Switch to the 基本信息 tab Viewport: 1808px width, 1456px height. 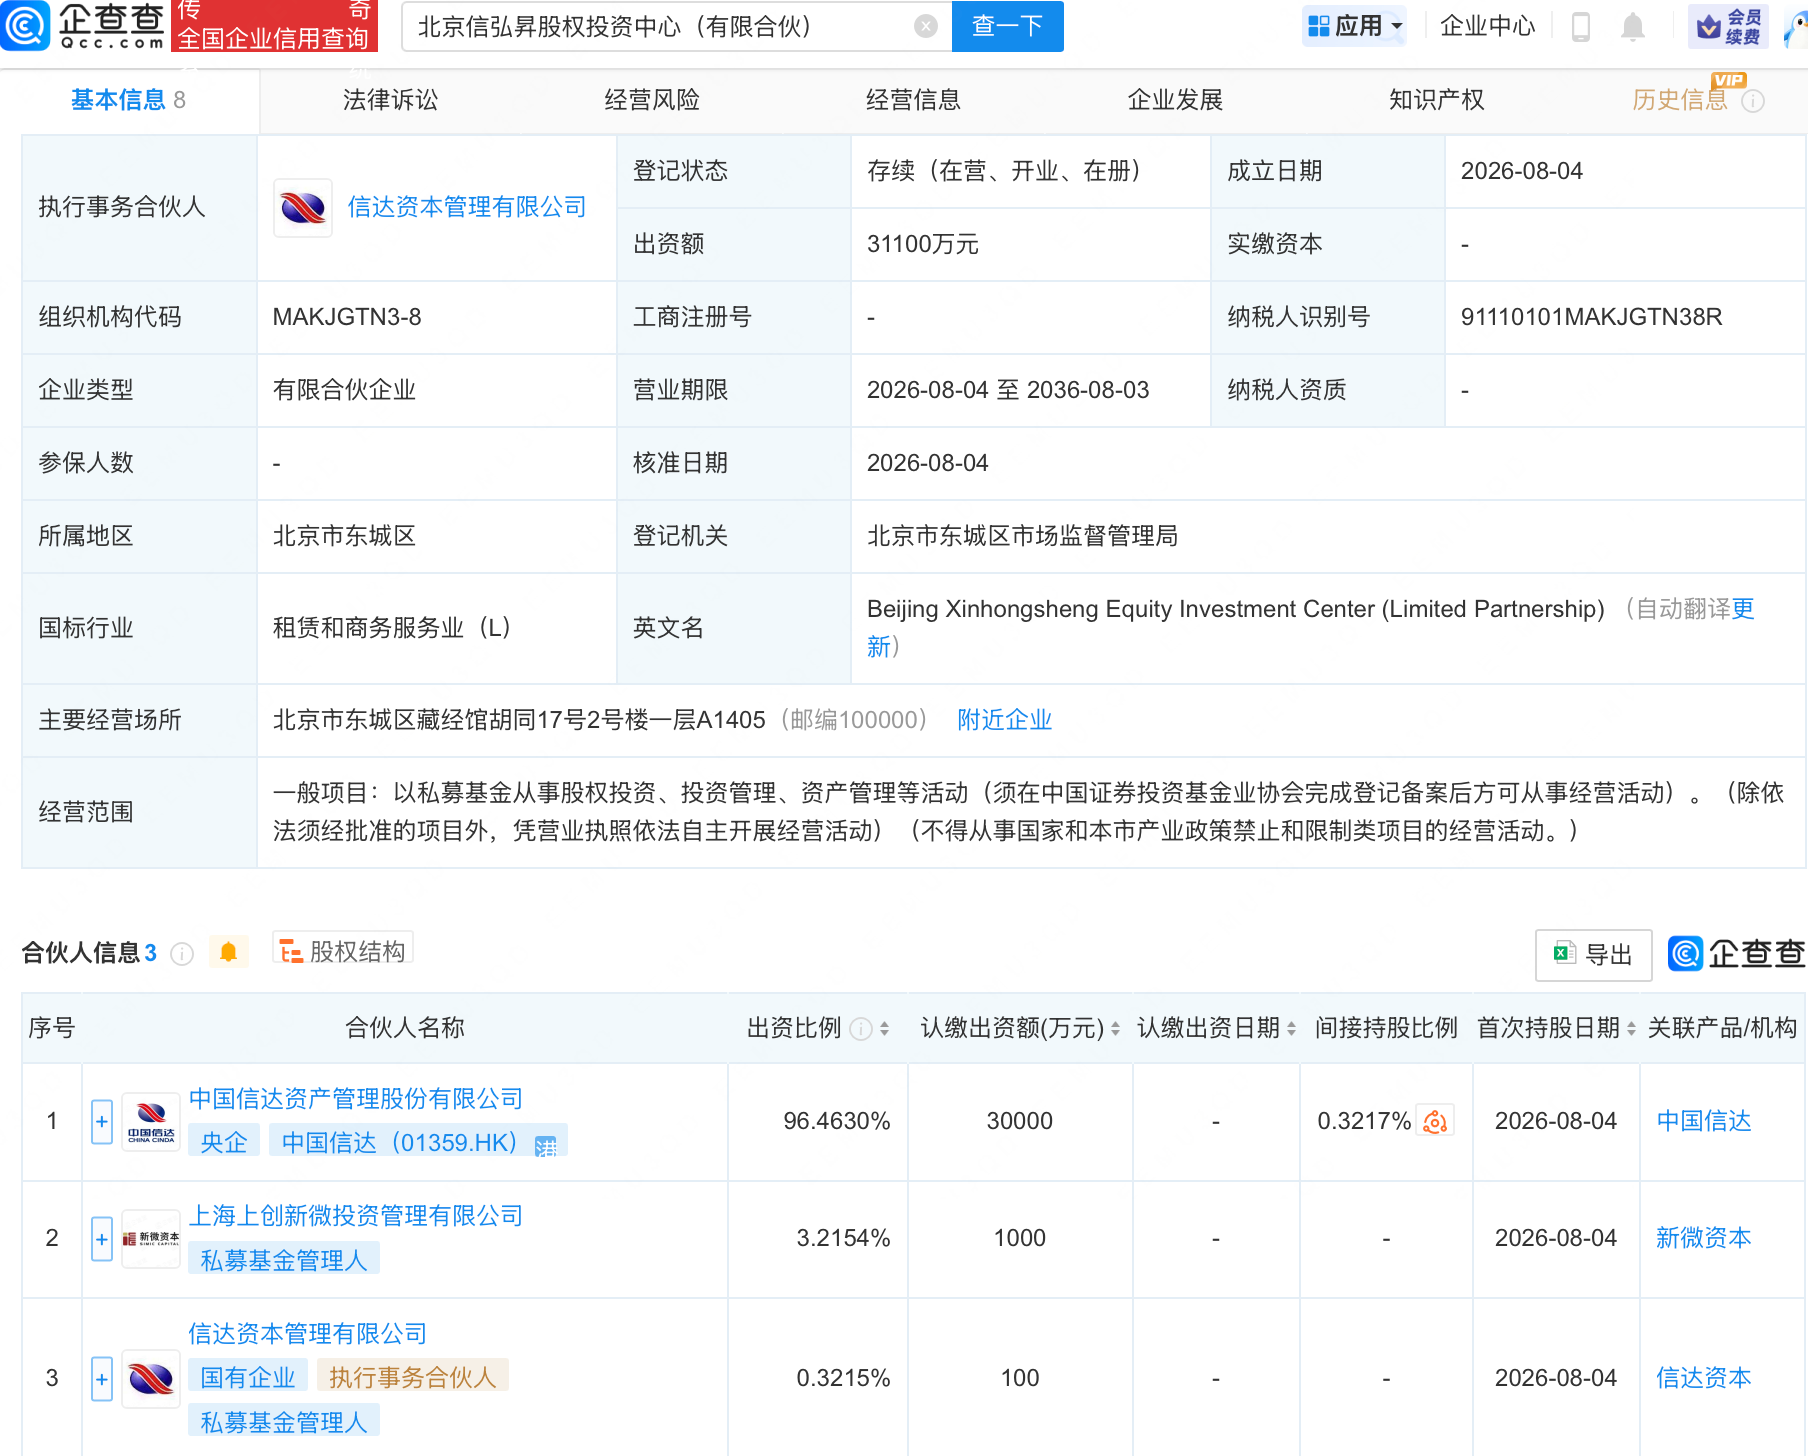click(x=128, y=100)
